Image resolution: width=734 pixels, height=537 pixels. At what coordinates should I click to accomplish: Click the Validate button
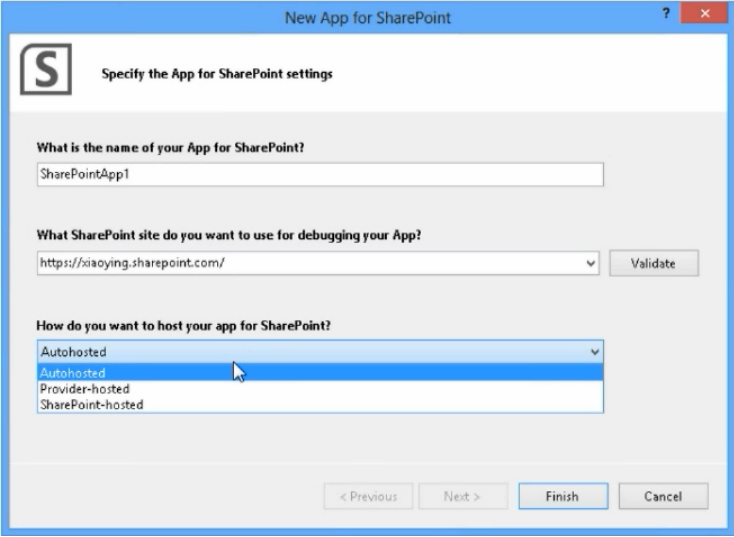pos(653,263)
